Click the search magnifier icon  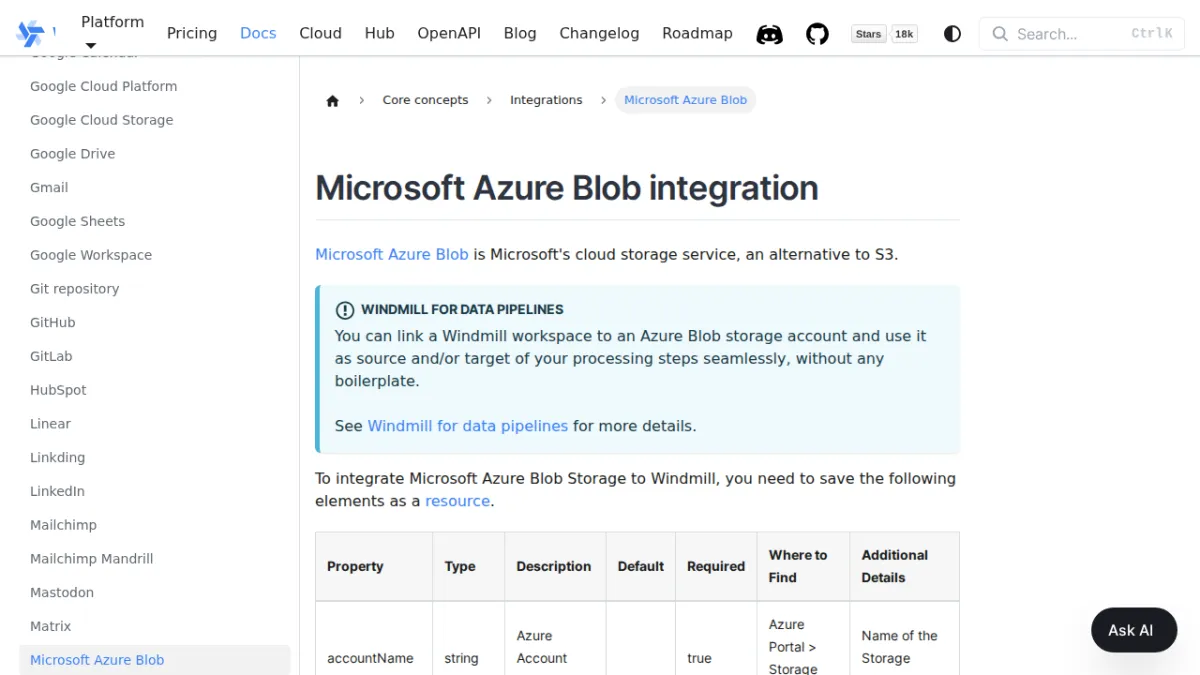point(999,34)
